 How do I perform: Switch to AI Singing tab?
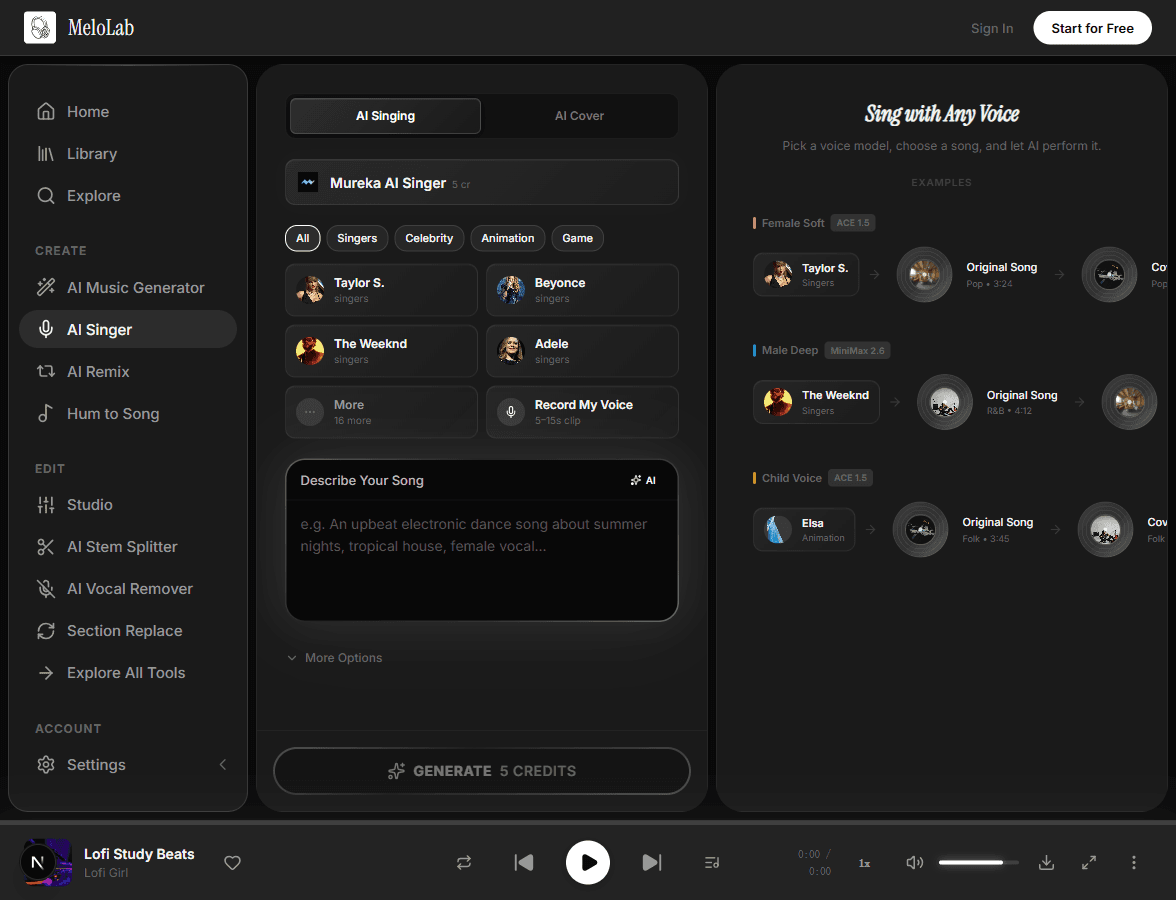click(x=386, y=116)
